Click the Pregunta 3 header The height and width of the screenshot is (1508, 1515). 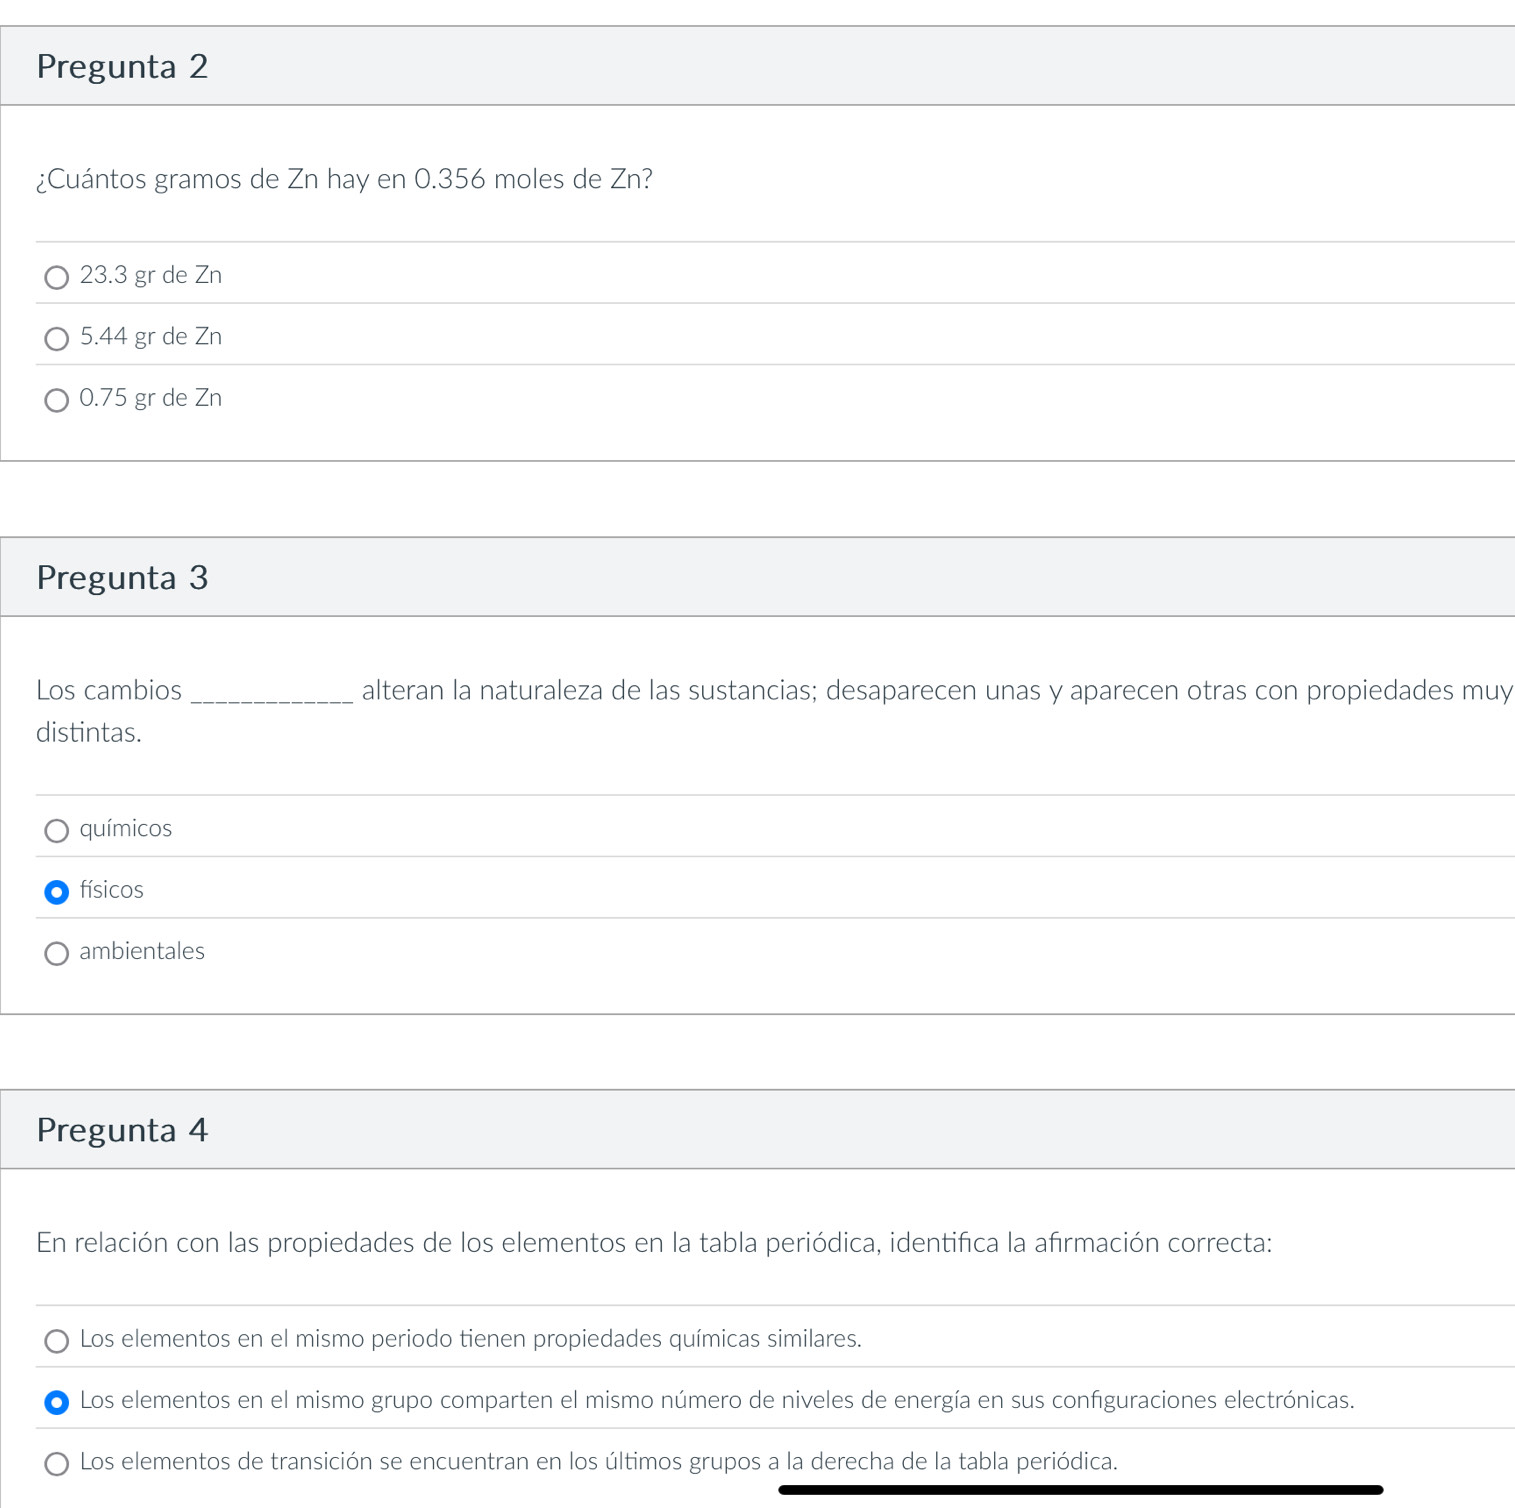pos(122,578)
